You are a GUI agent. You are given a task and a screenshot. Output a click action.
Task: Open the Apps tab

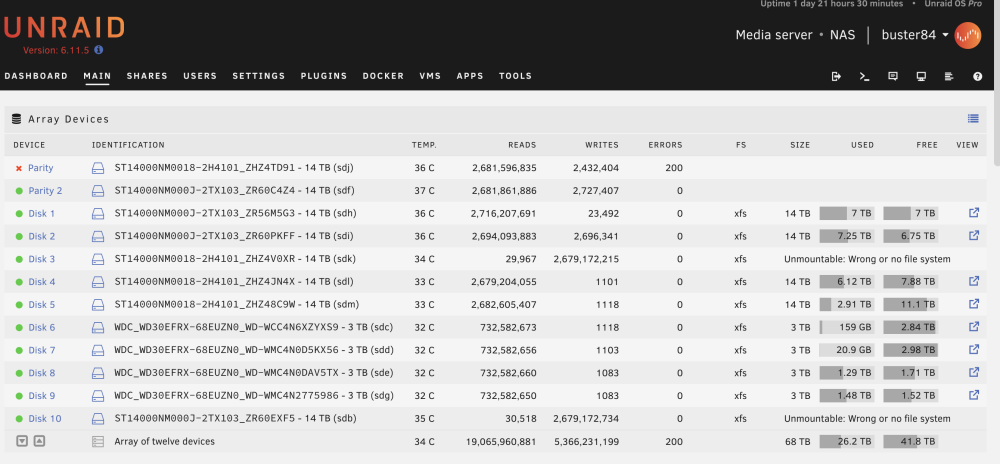pos(470,76)
